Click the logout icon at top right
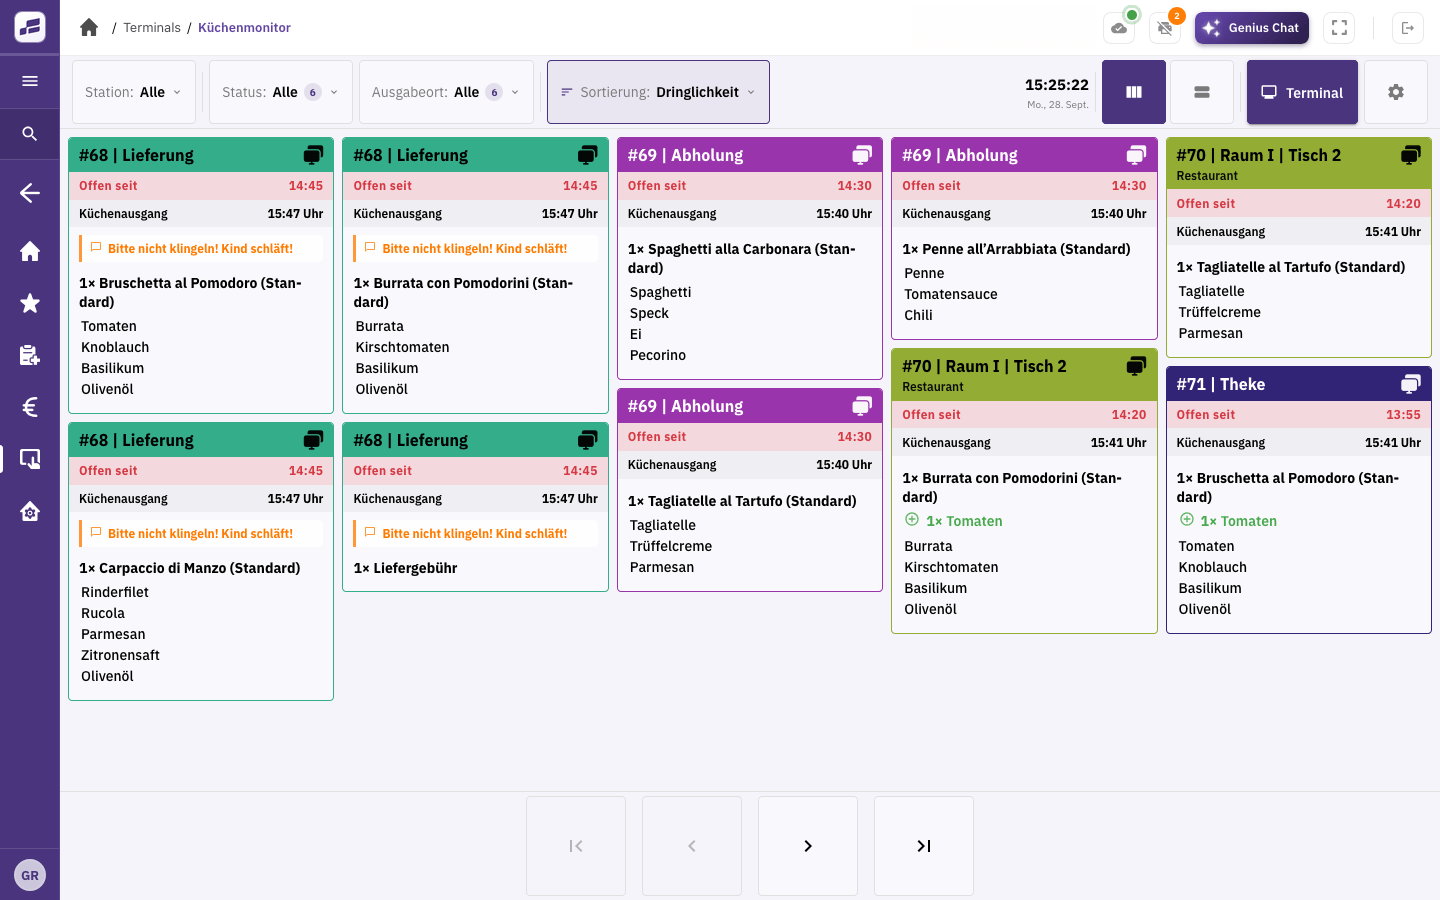This screenshot has height=900, width=1440. (x=1408, y=28)
